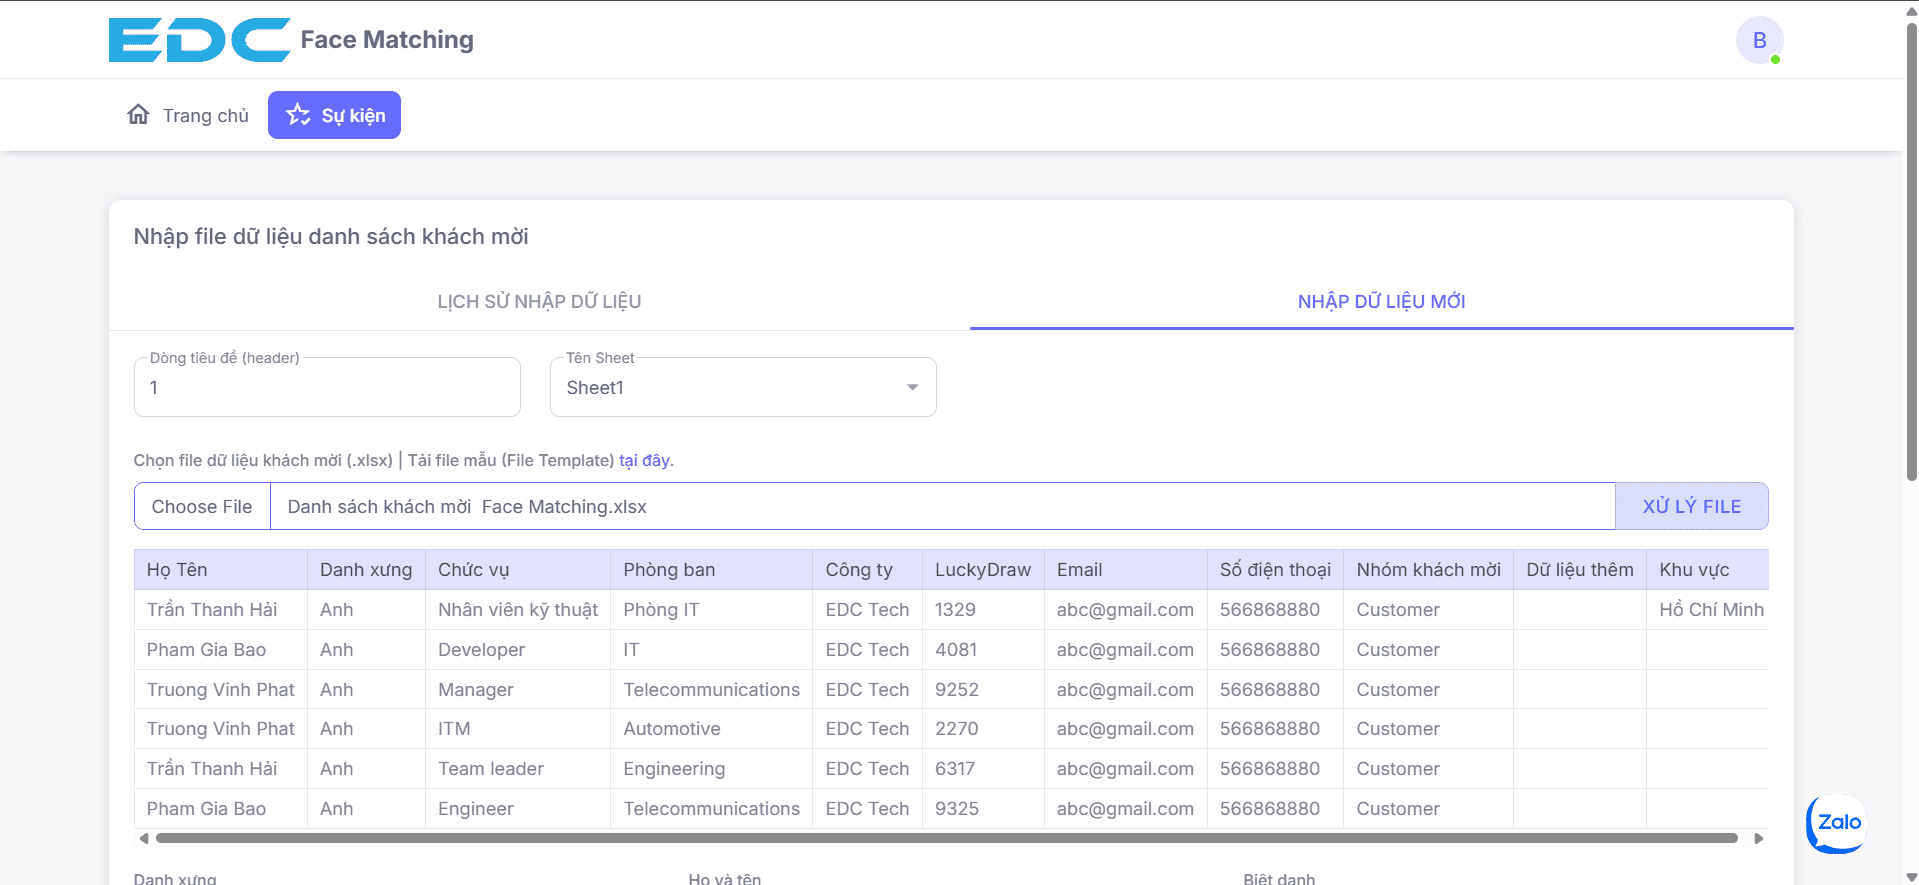The image size is (1919, 885).
Task: Click the Engineering department cell
Action: tap(711, 769)
